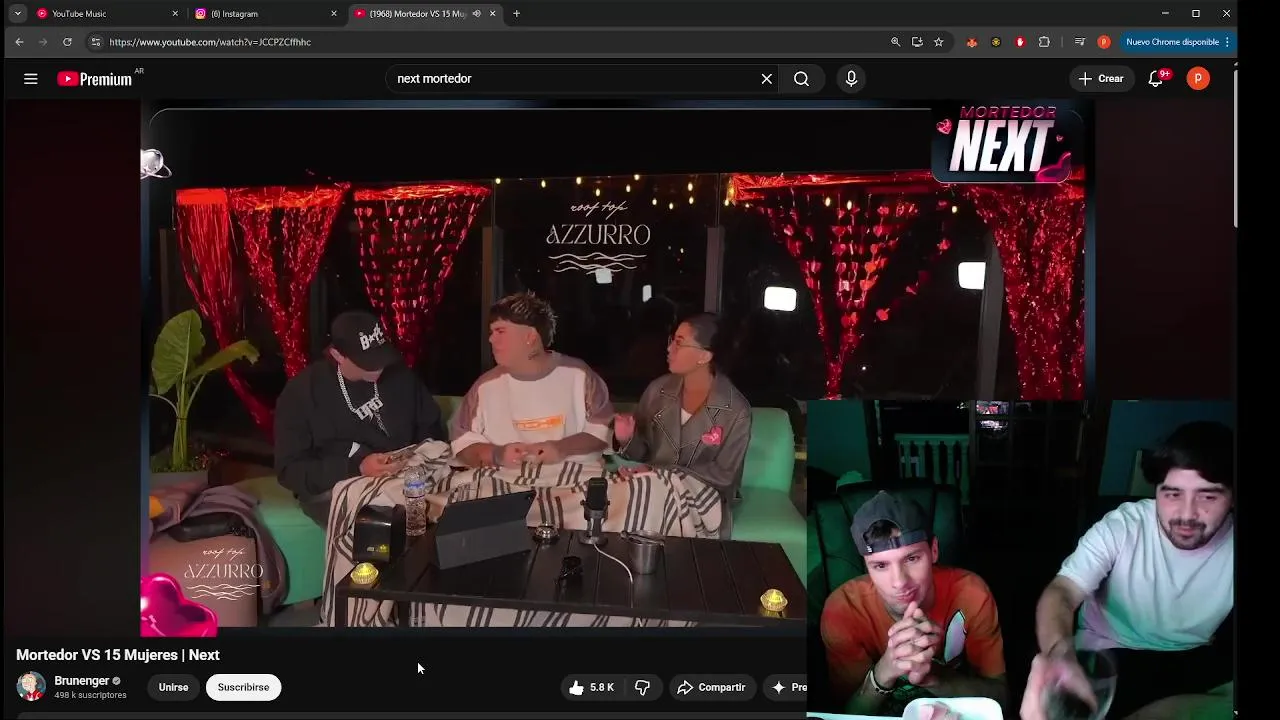Open Chrome extensions puzzle menu
1280x720 pixels.
point(1044,42)
